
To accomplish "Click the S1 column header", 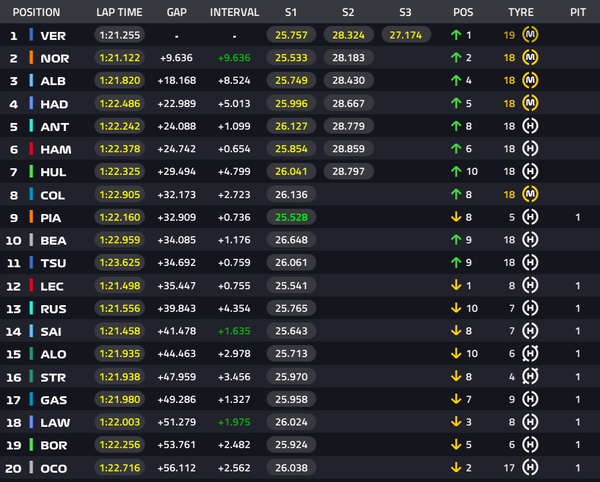I will pyautogui.click(x=291, y=12).
